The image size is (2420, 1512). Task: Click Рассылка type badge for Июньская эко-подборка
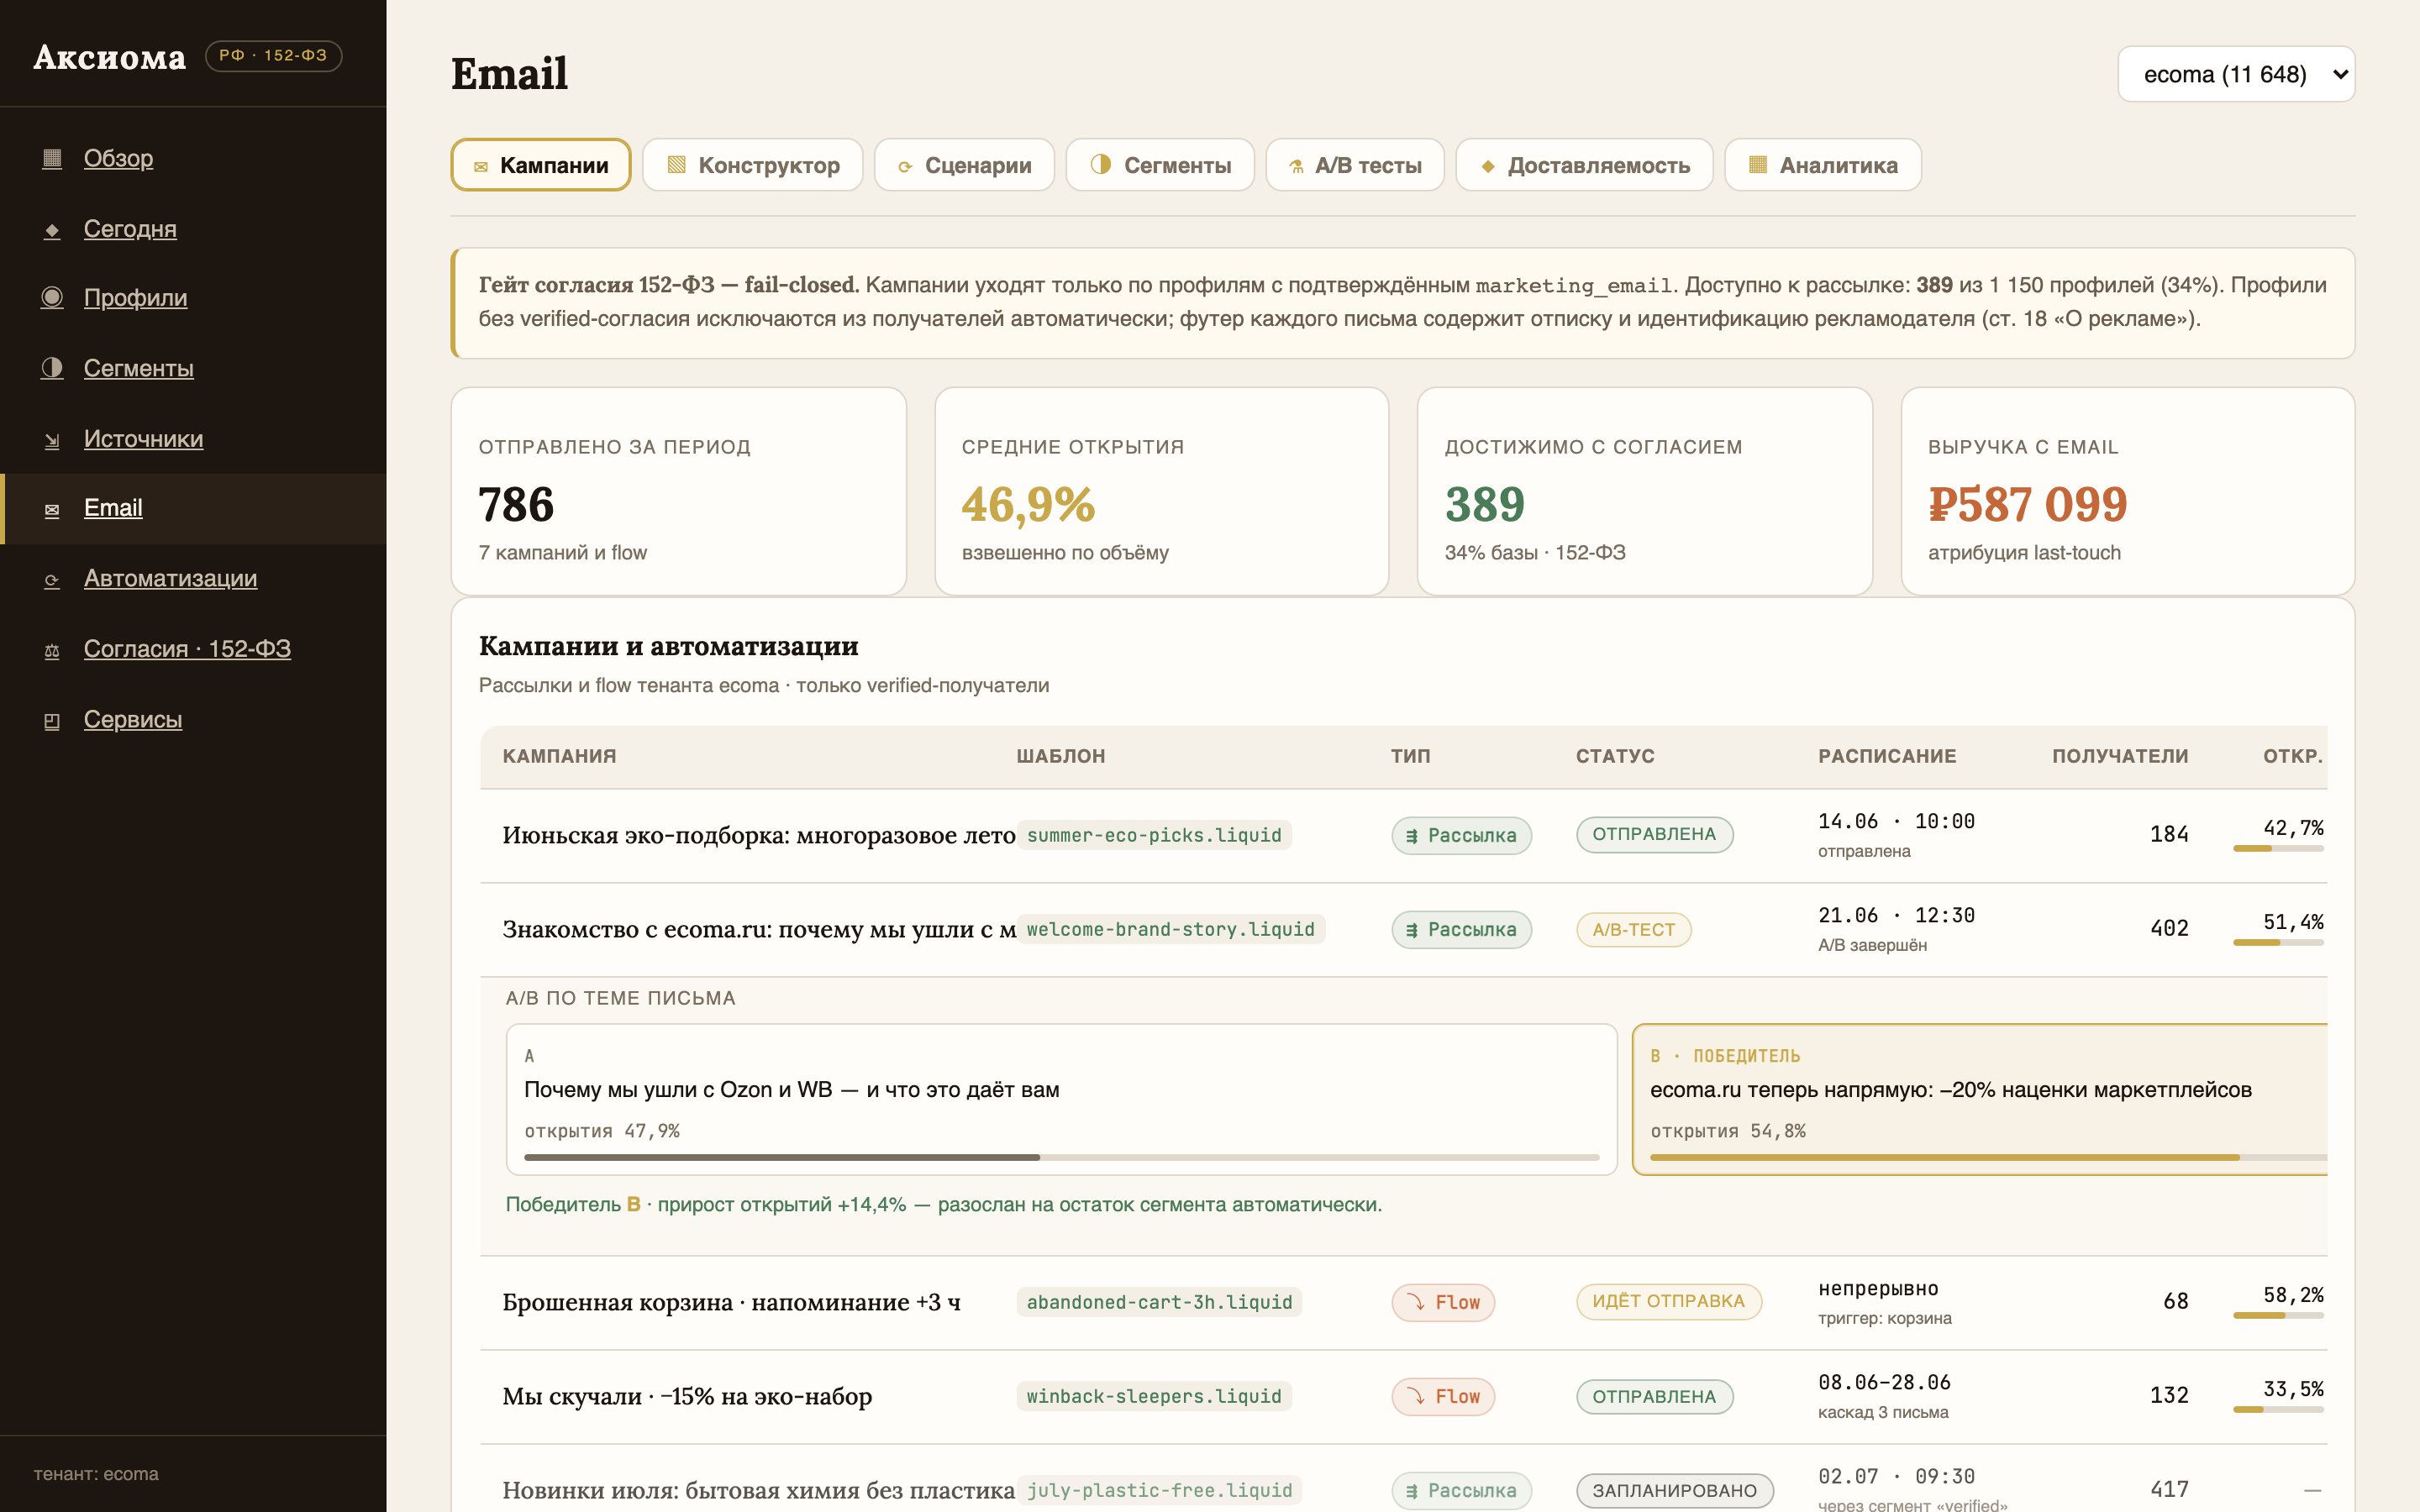(1461, 835)
